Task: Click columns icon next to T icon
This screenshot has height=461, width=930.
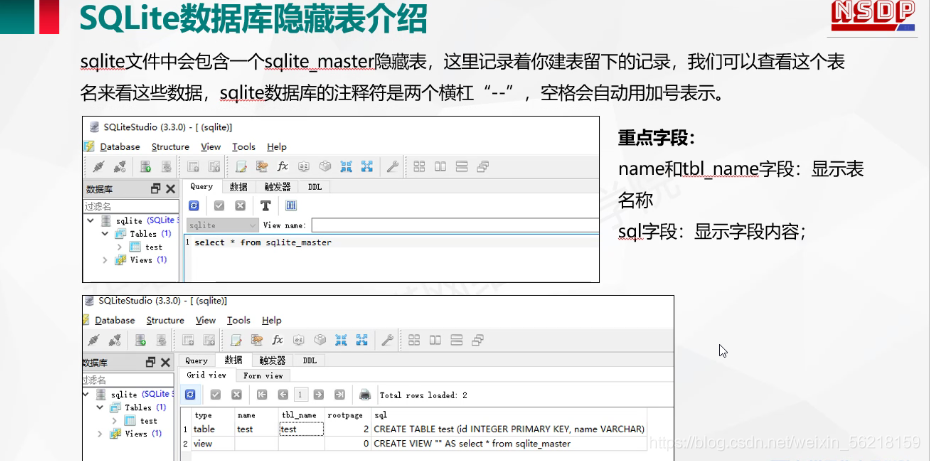Action: [x=291, y=205]
